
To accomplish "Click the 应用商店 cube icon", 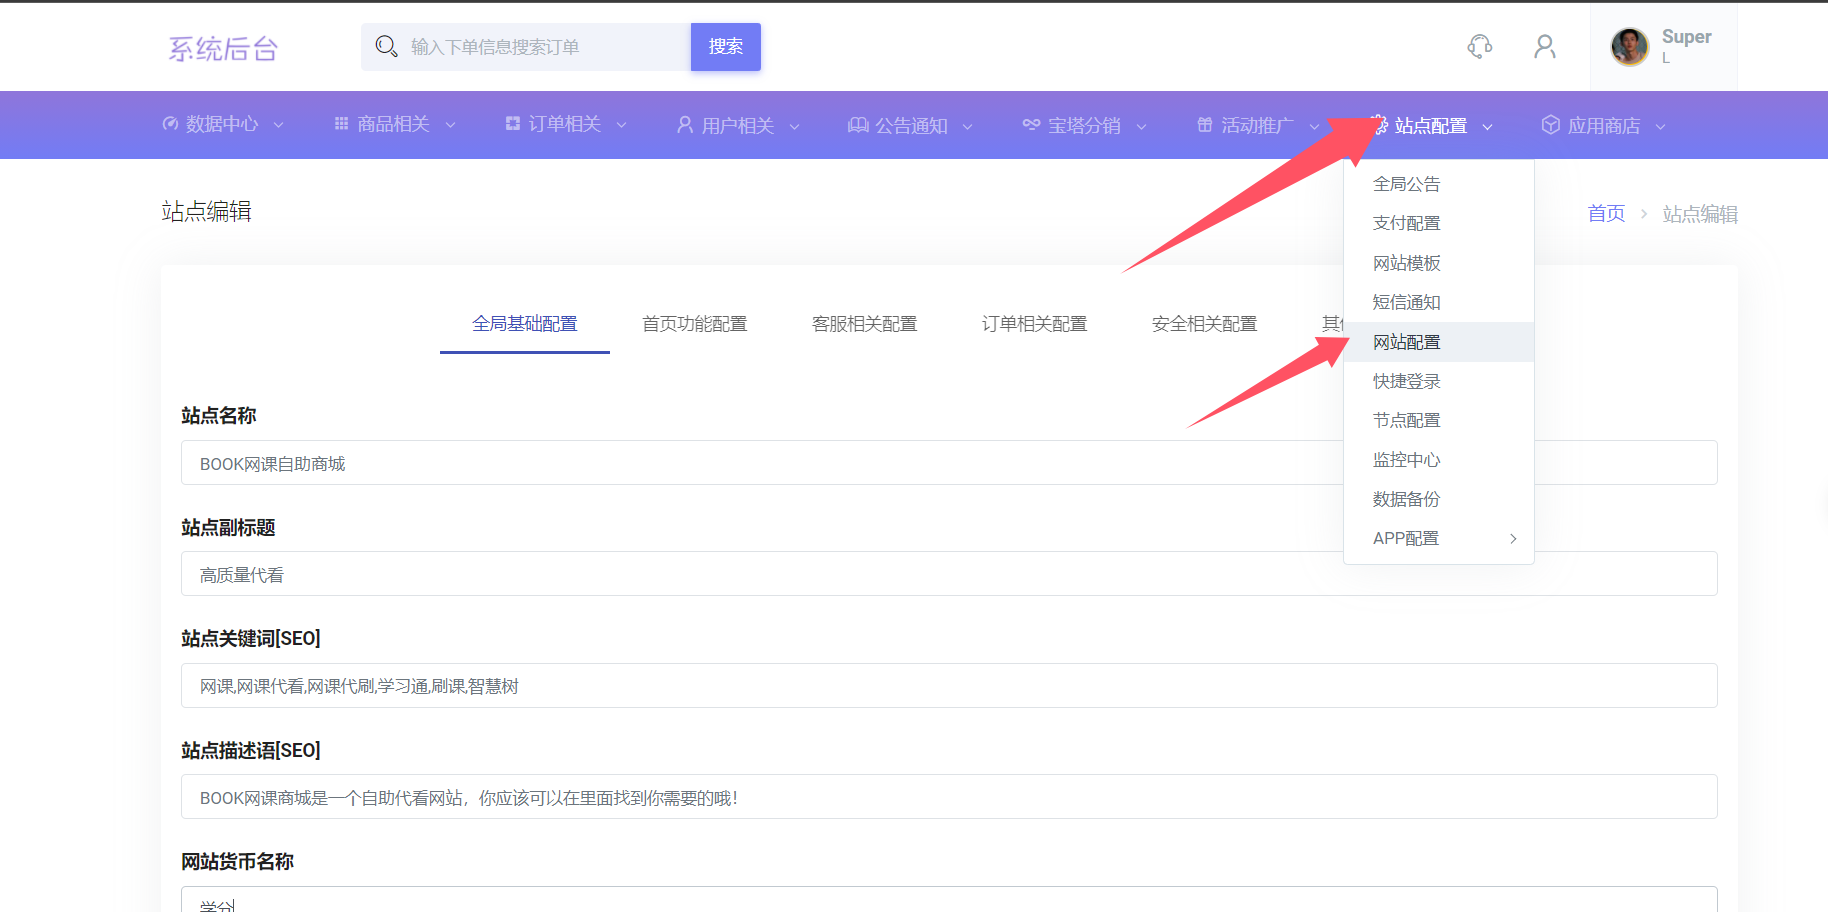I will (x=1550, y=125).
